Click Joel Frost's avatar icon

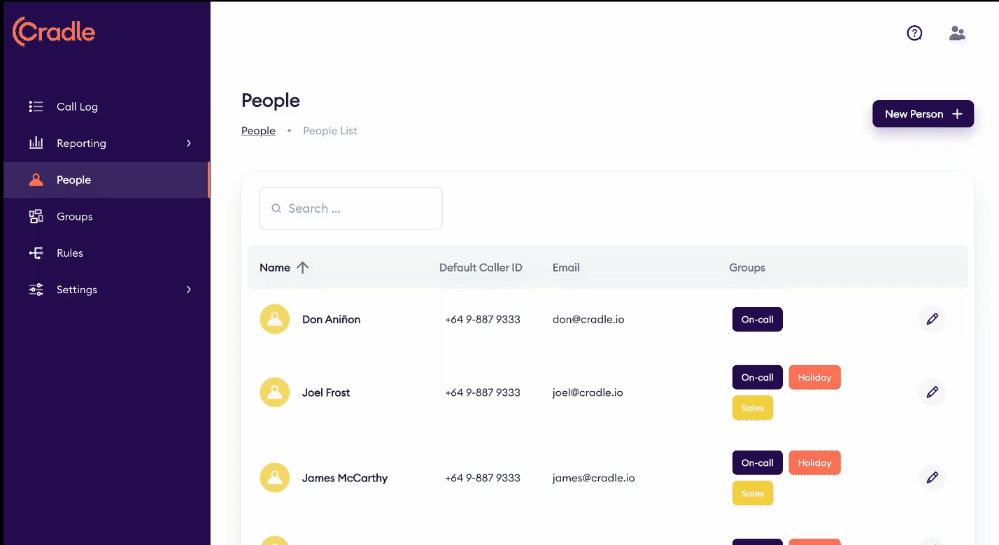click(275, 392)
